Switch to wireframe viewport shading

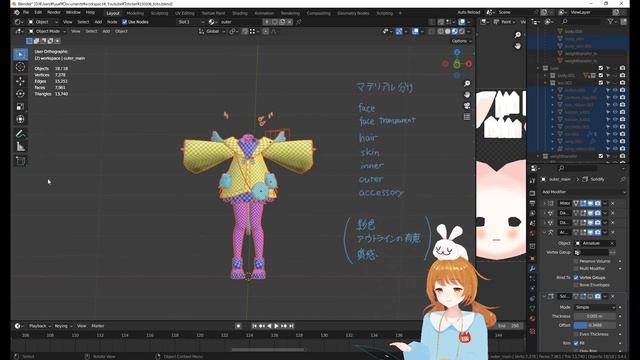pyautogui.click(x=441, y=31)
